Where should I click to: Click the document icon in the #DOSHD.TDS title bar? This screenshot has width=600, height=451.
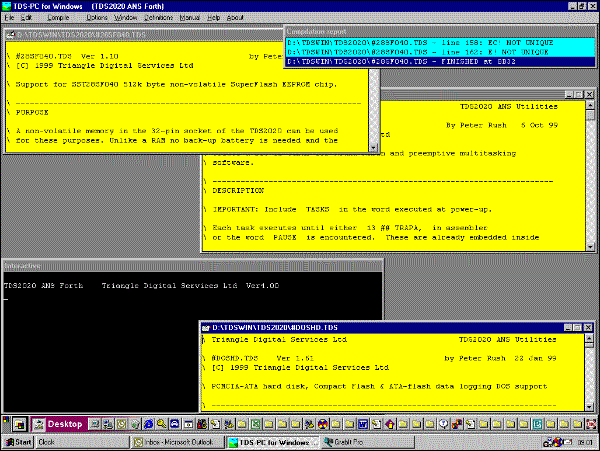tap(206, 328)
